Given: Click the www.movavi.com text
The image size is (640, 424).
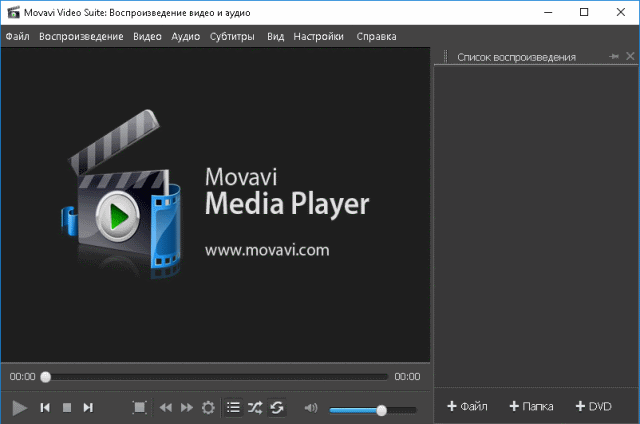Looking at the screenshot, I should (x=267, y=250).
